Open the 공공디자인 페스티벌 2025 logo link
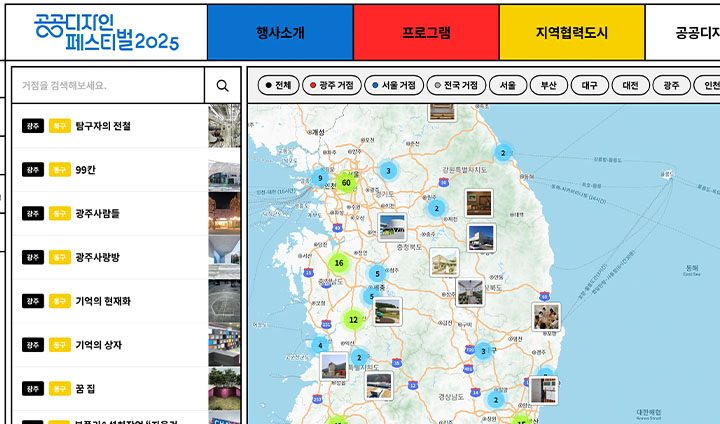Screen dimensions: 720x424 107,32
